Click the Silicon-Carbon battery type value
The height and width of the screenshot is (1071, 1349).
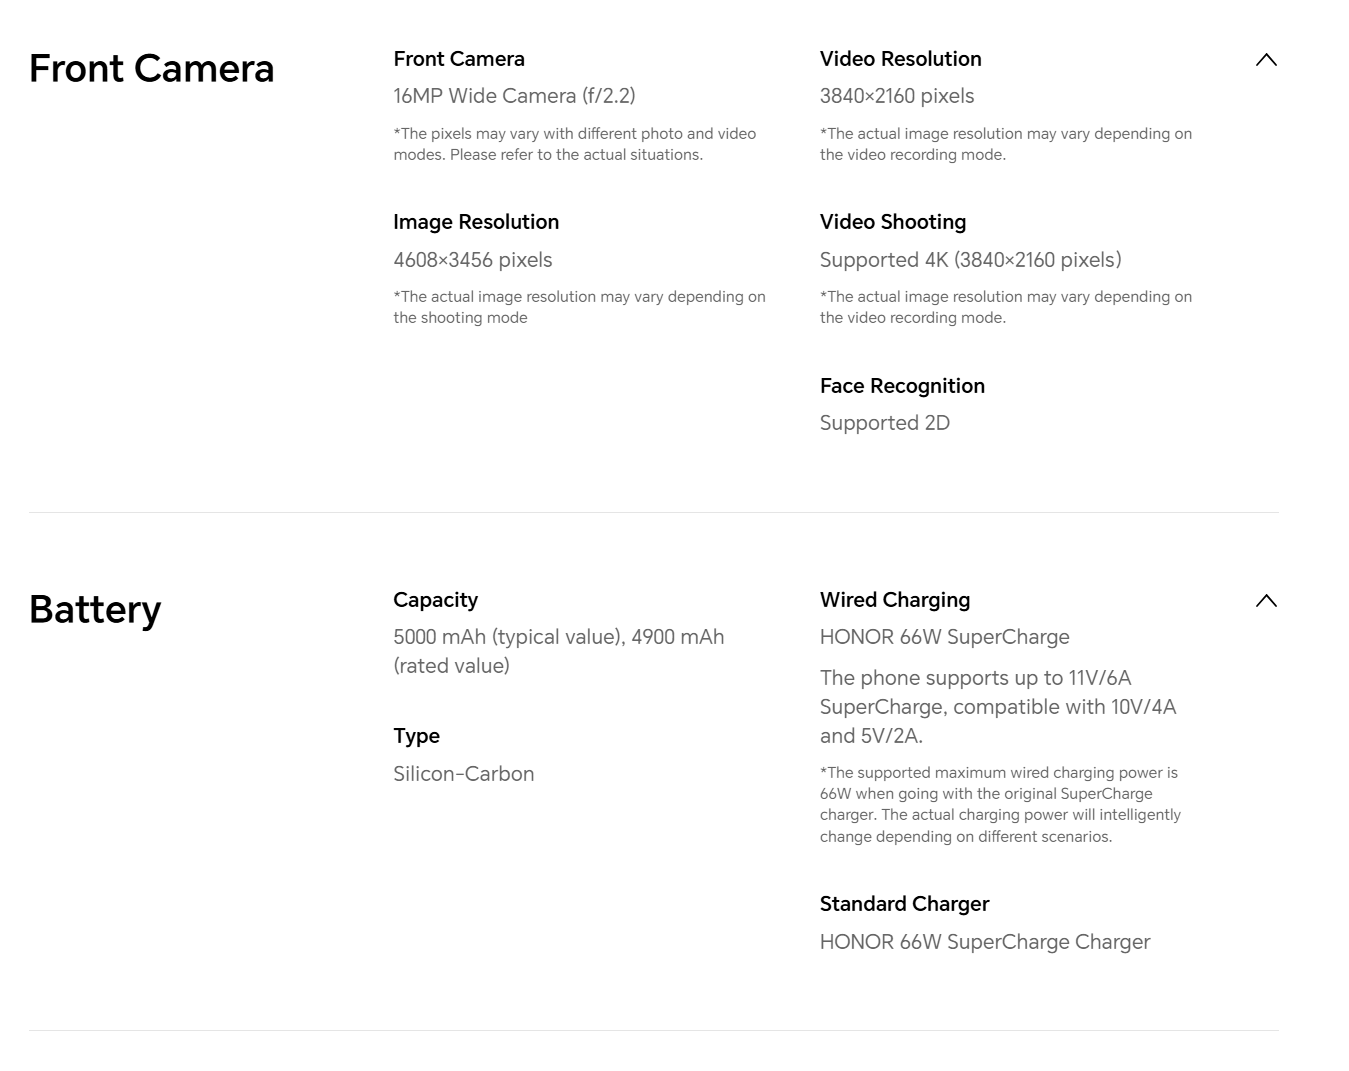tap(463, 774)
